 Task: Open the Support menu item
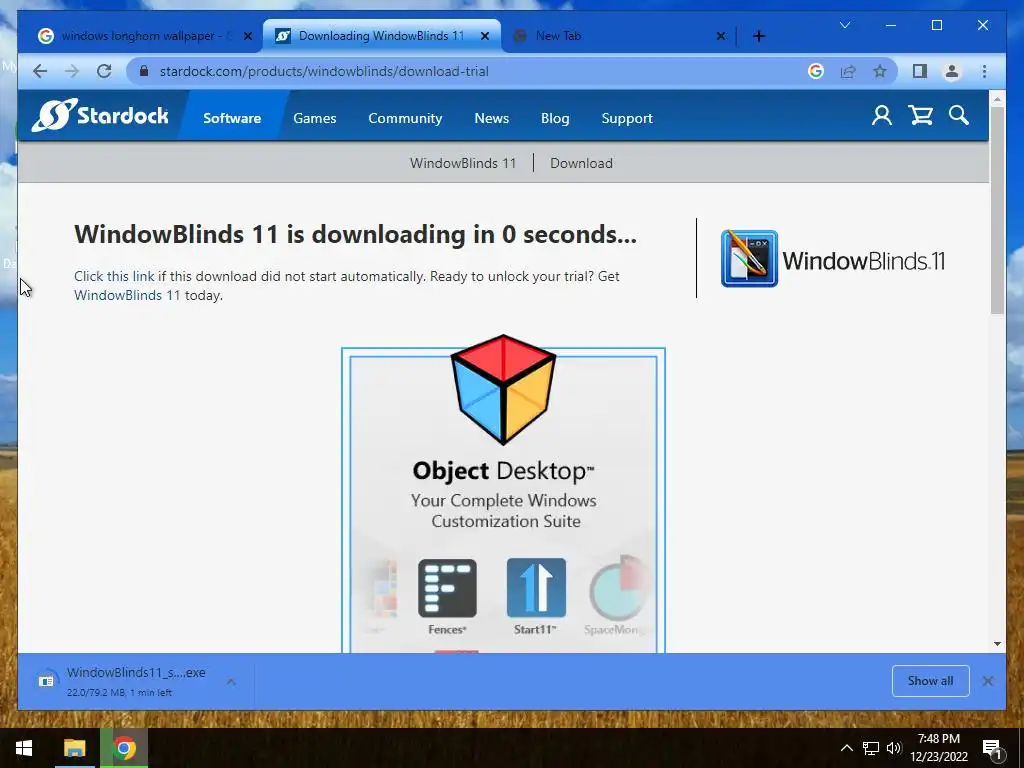(x=627, y=118)
